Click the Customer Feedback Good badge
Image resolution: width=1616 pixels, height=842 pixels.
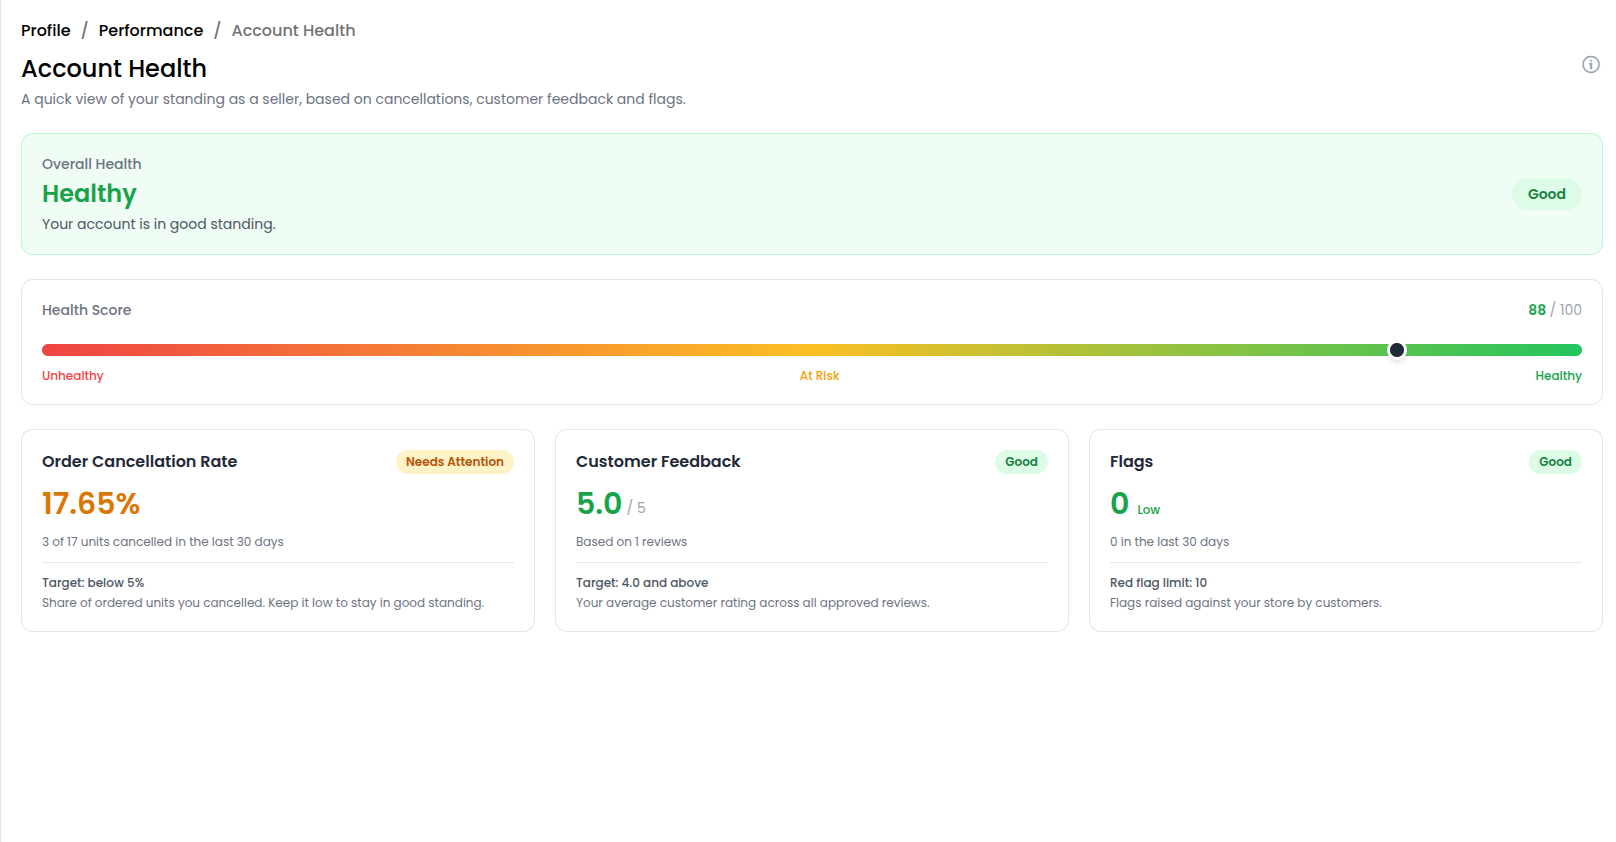pyautogui.click(x=1021, y=462)
